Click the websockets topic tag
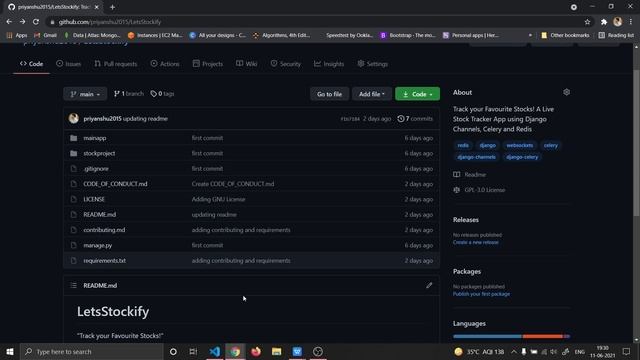Viewport: 640px width, 360px height. point(520,145)
